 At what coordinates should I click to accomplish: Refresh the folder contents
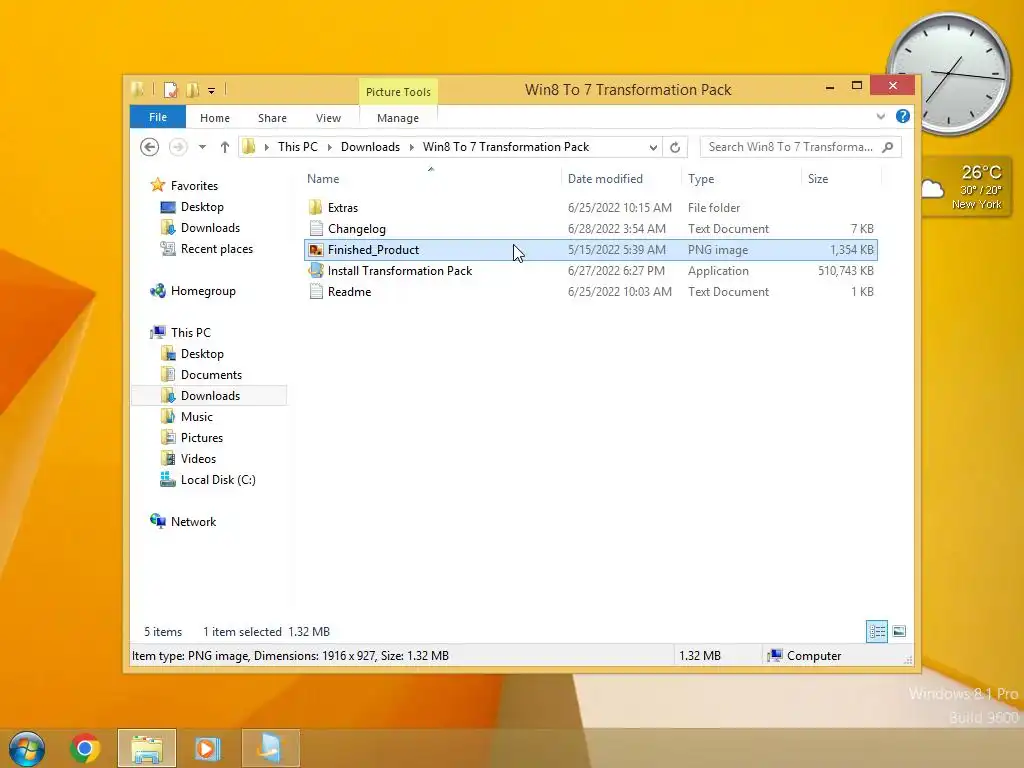pyautogui.click(x=675, y=147)
